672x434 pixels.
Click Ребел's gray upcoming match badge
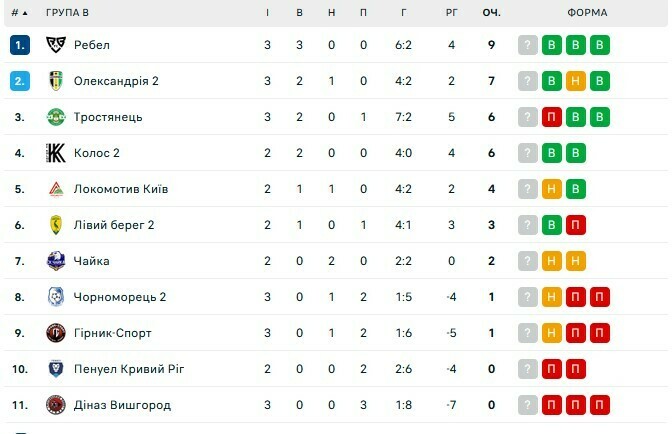527,45
